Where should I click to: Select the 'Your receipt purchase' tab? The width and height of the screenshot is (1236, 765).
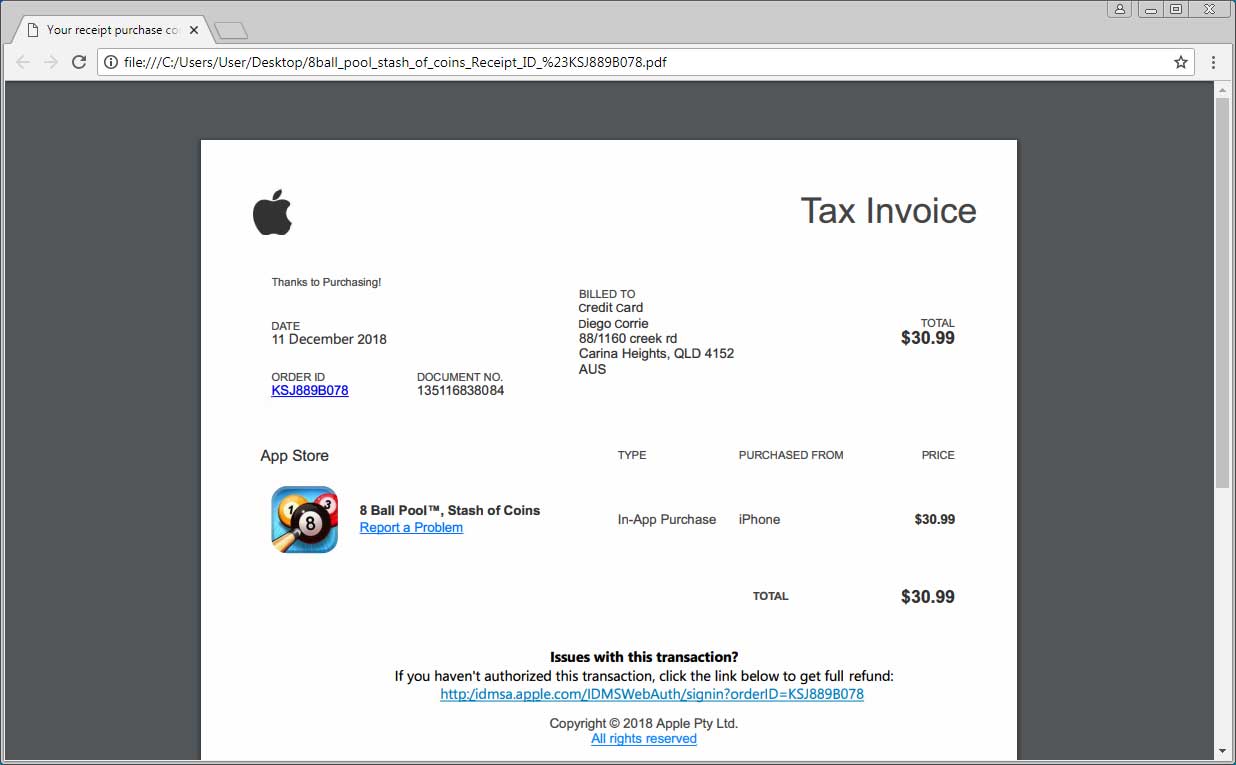[x=103, y=30]
